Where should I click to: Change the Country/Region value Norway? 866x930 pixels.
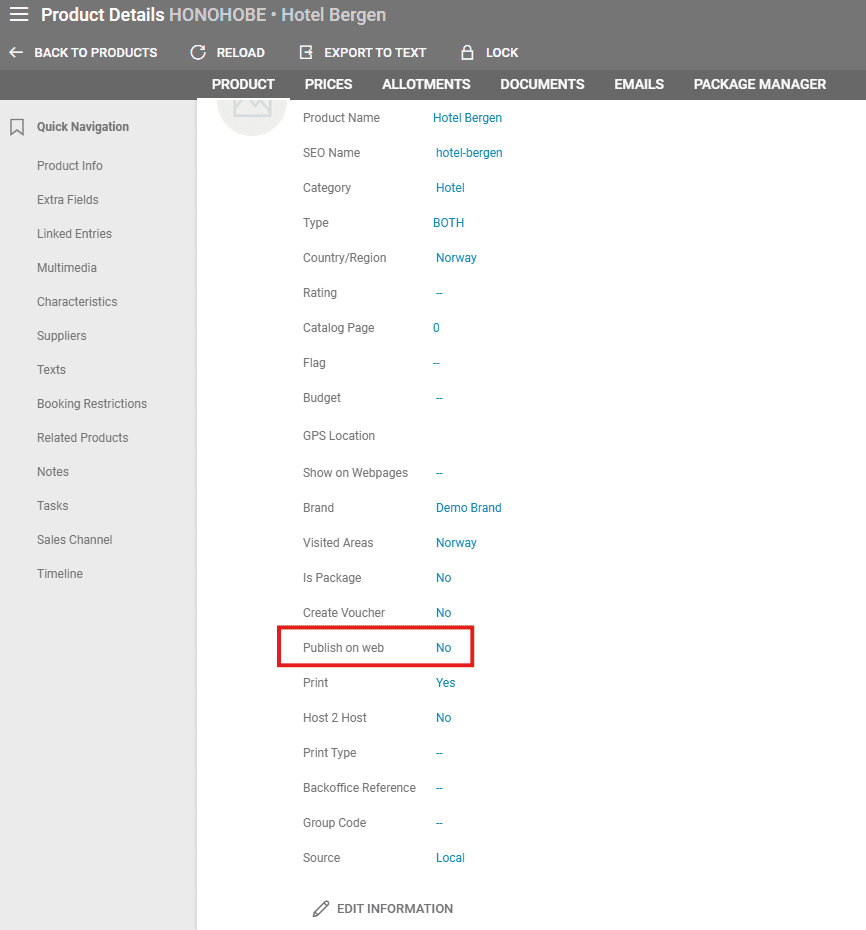point(456,258)
